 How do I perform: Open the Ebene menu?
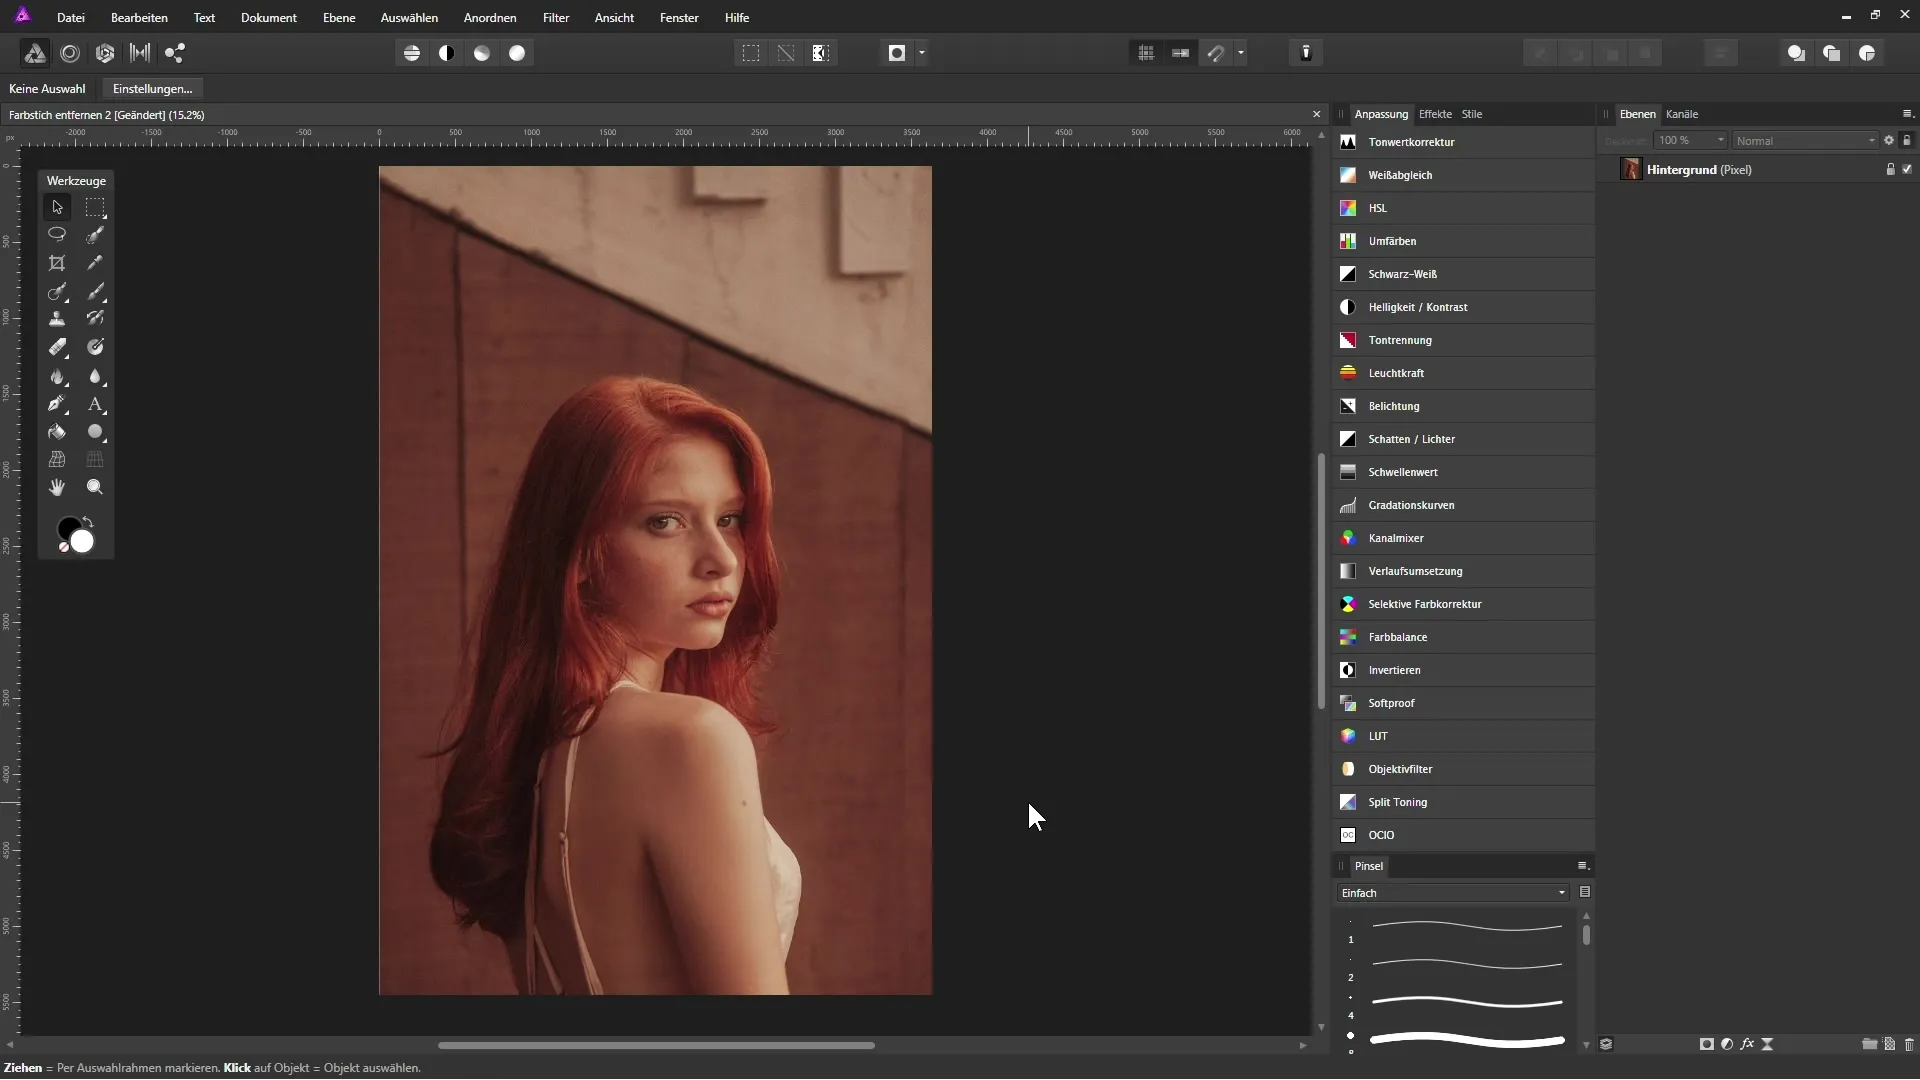[339, 18]
